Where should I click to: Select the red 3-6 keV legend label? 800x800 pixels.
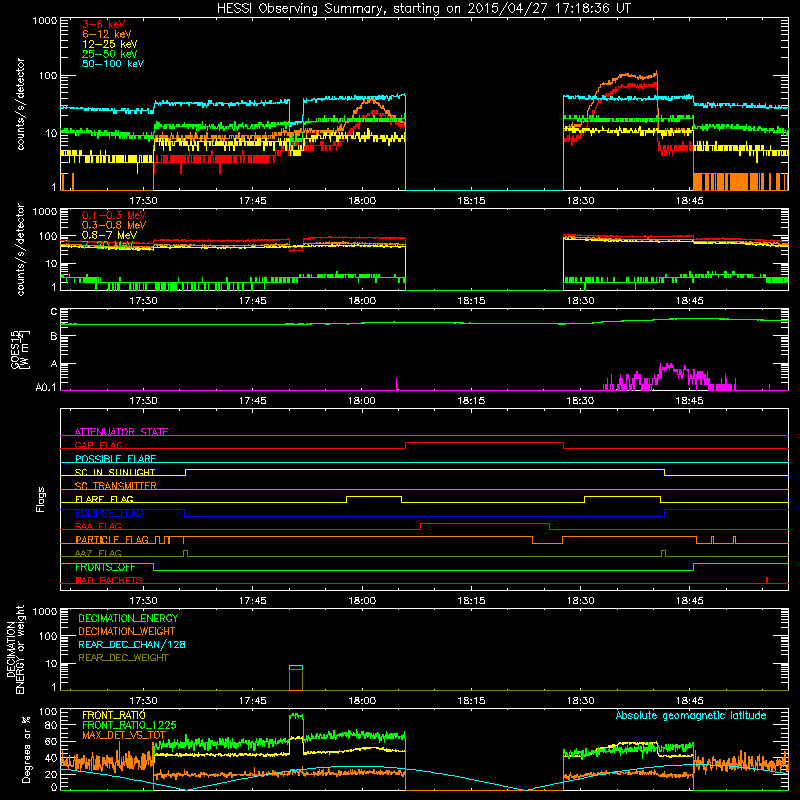pyautogui.click(x=103, y=24)
